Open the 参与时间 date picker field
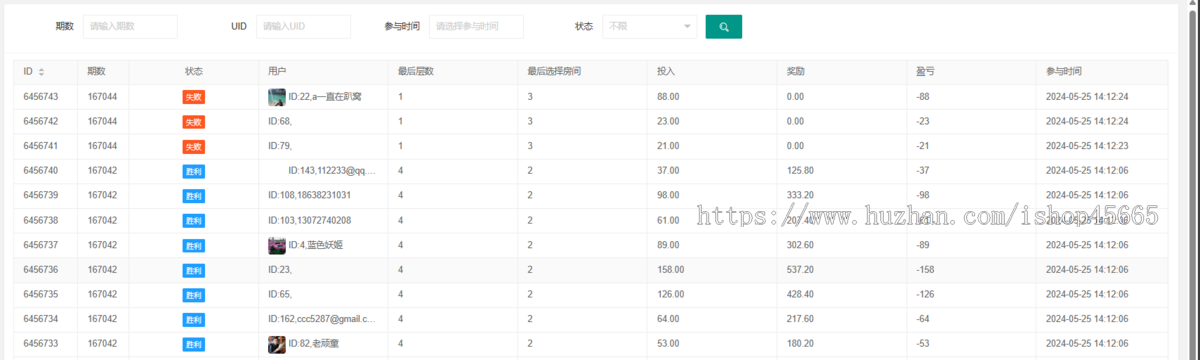Screen dimensions: 1200x360 coord(476,27)
